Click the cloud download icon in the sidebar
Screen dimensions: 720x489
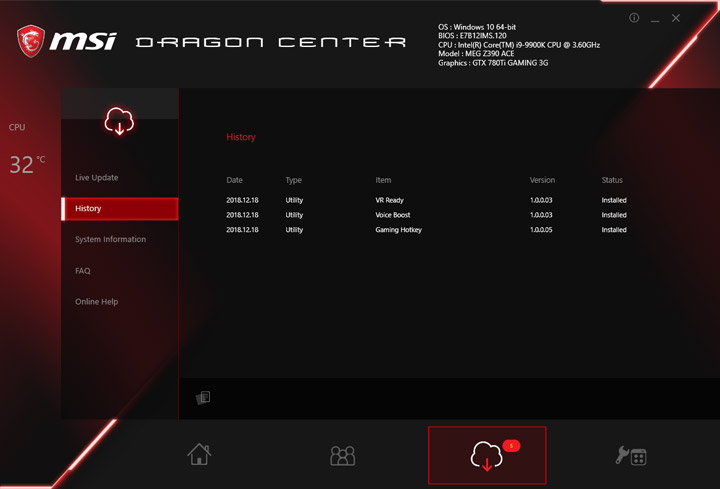pyautogui.click(x=119, y=121)
